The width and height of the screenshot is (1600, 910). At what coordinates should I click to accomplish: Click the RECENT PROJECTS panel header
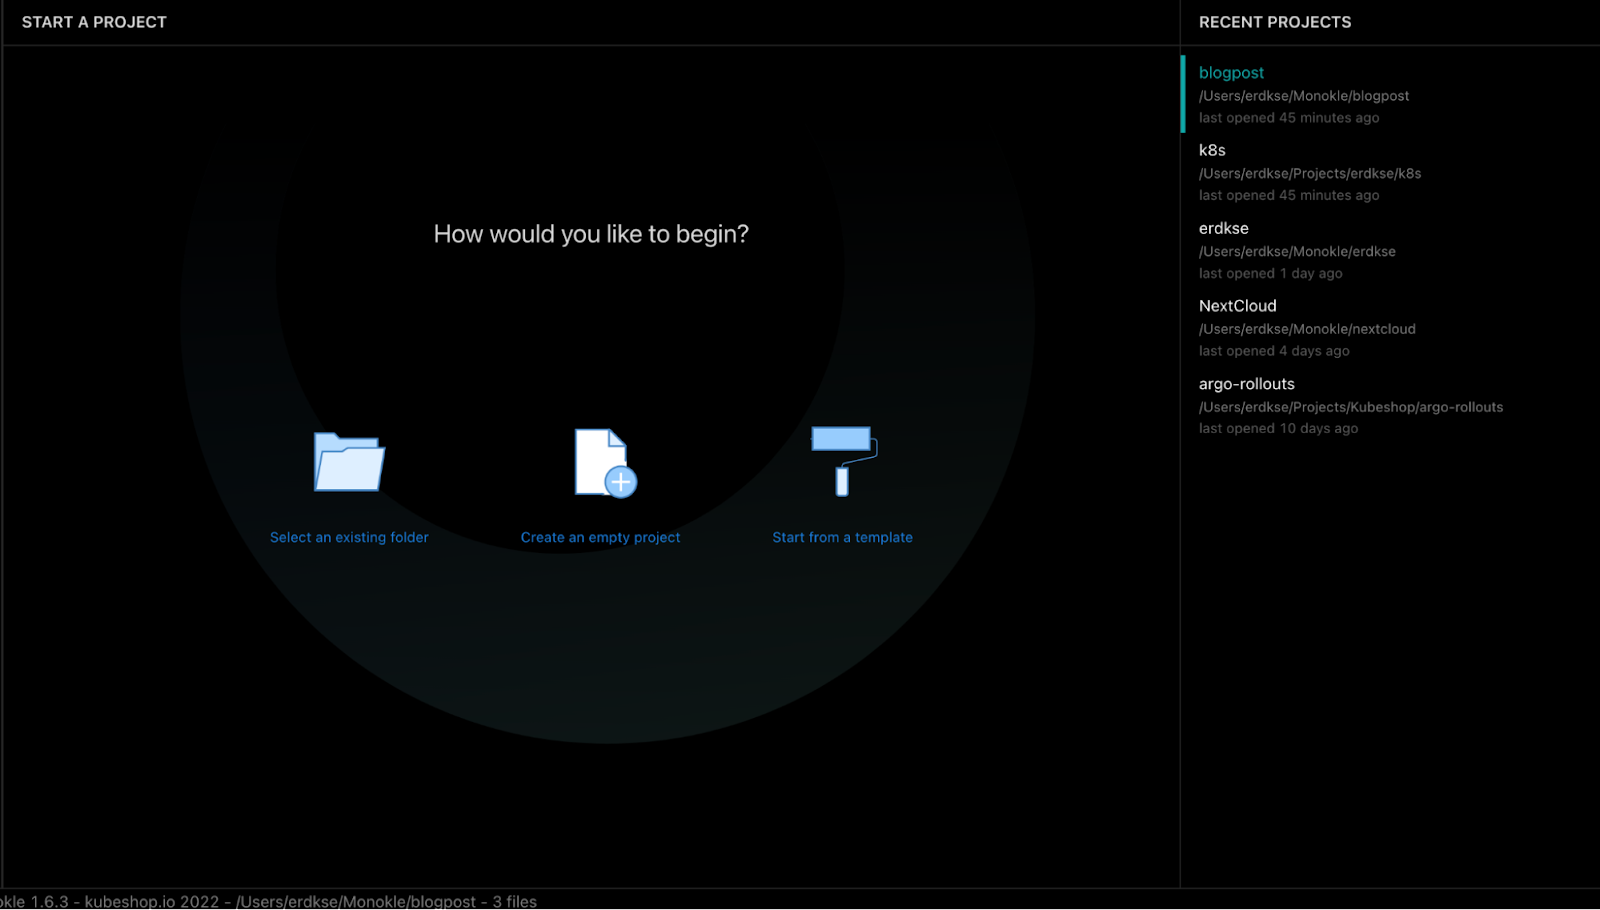[x=1275, y=22]
